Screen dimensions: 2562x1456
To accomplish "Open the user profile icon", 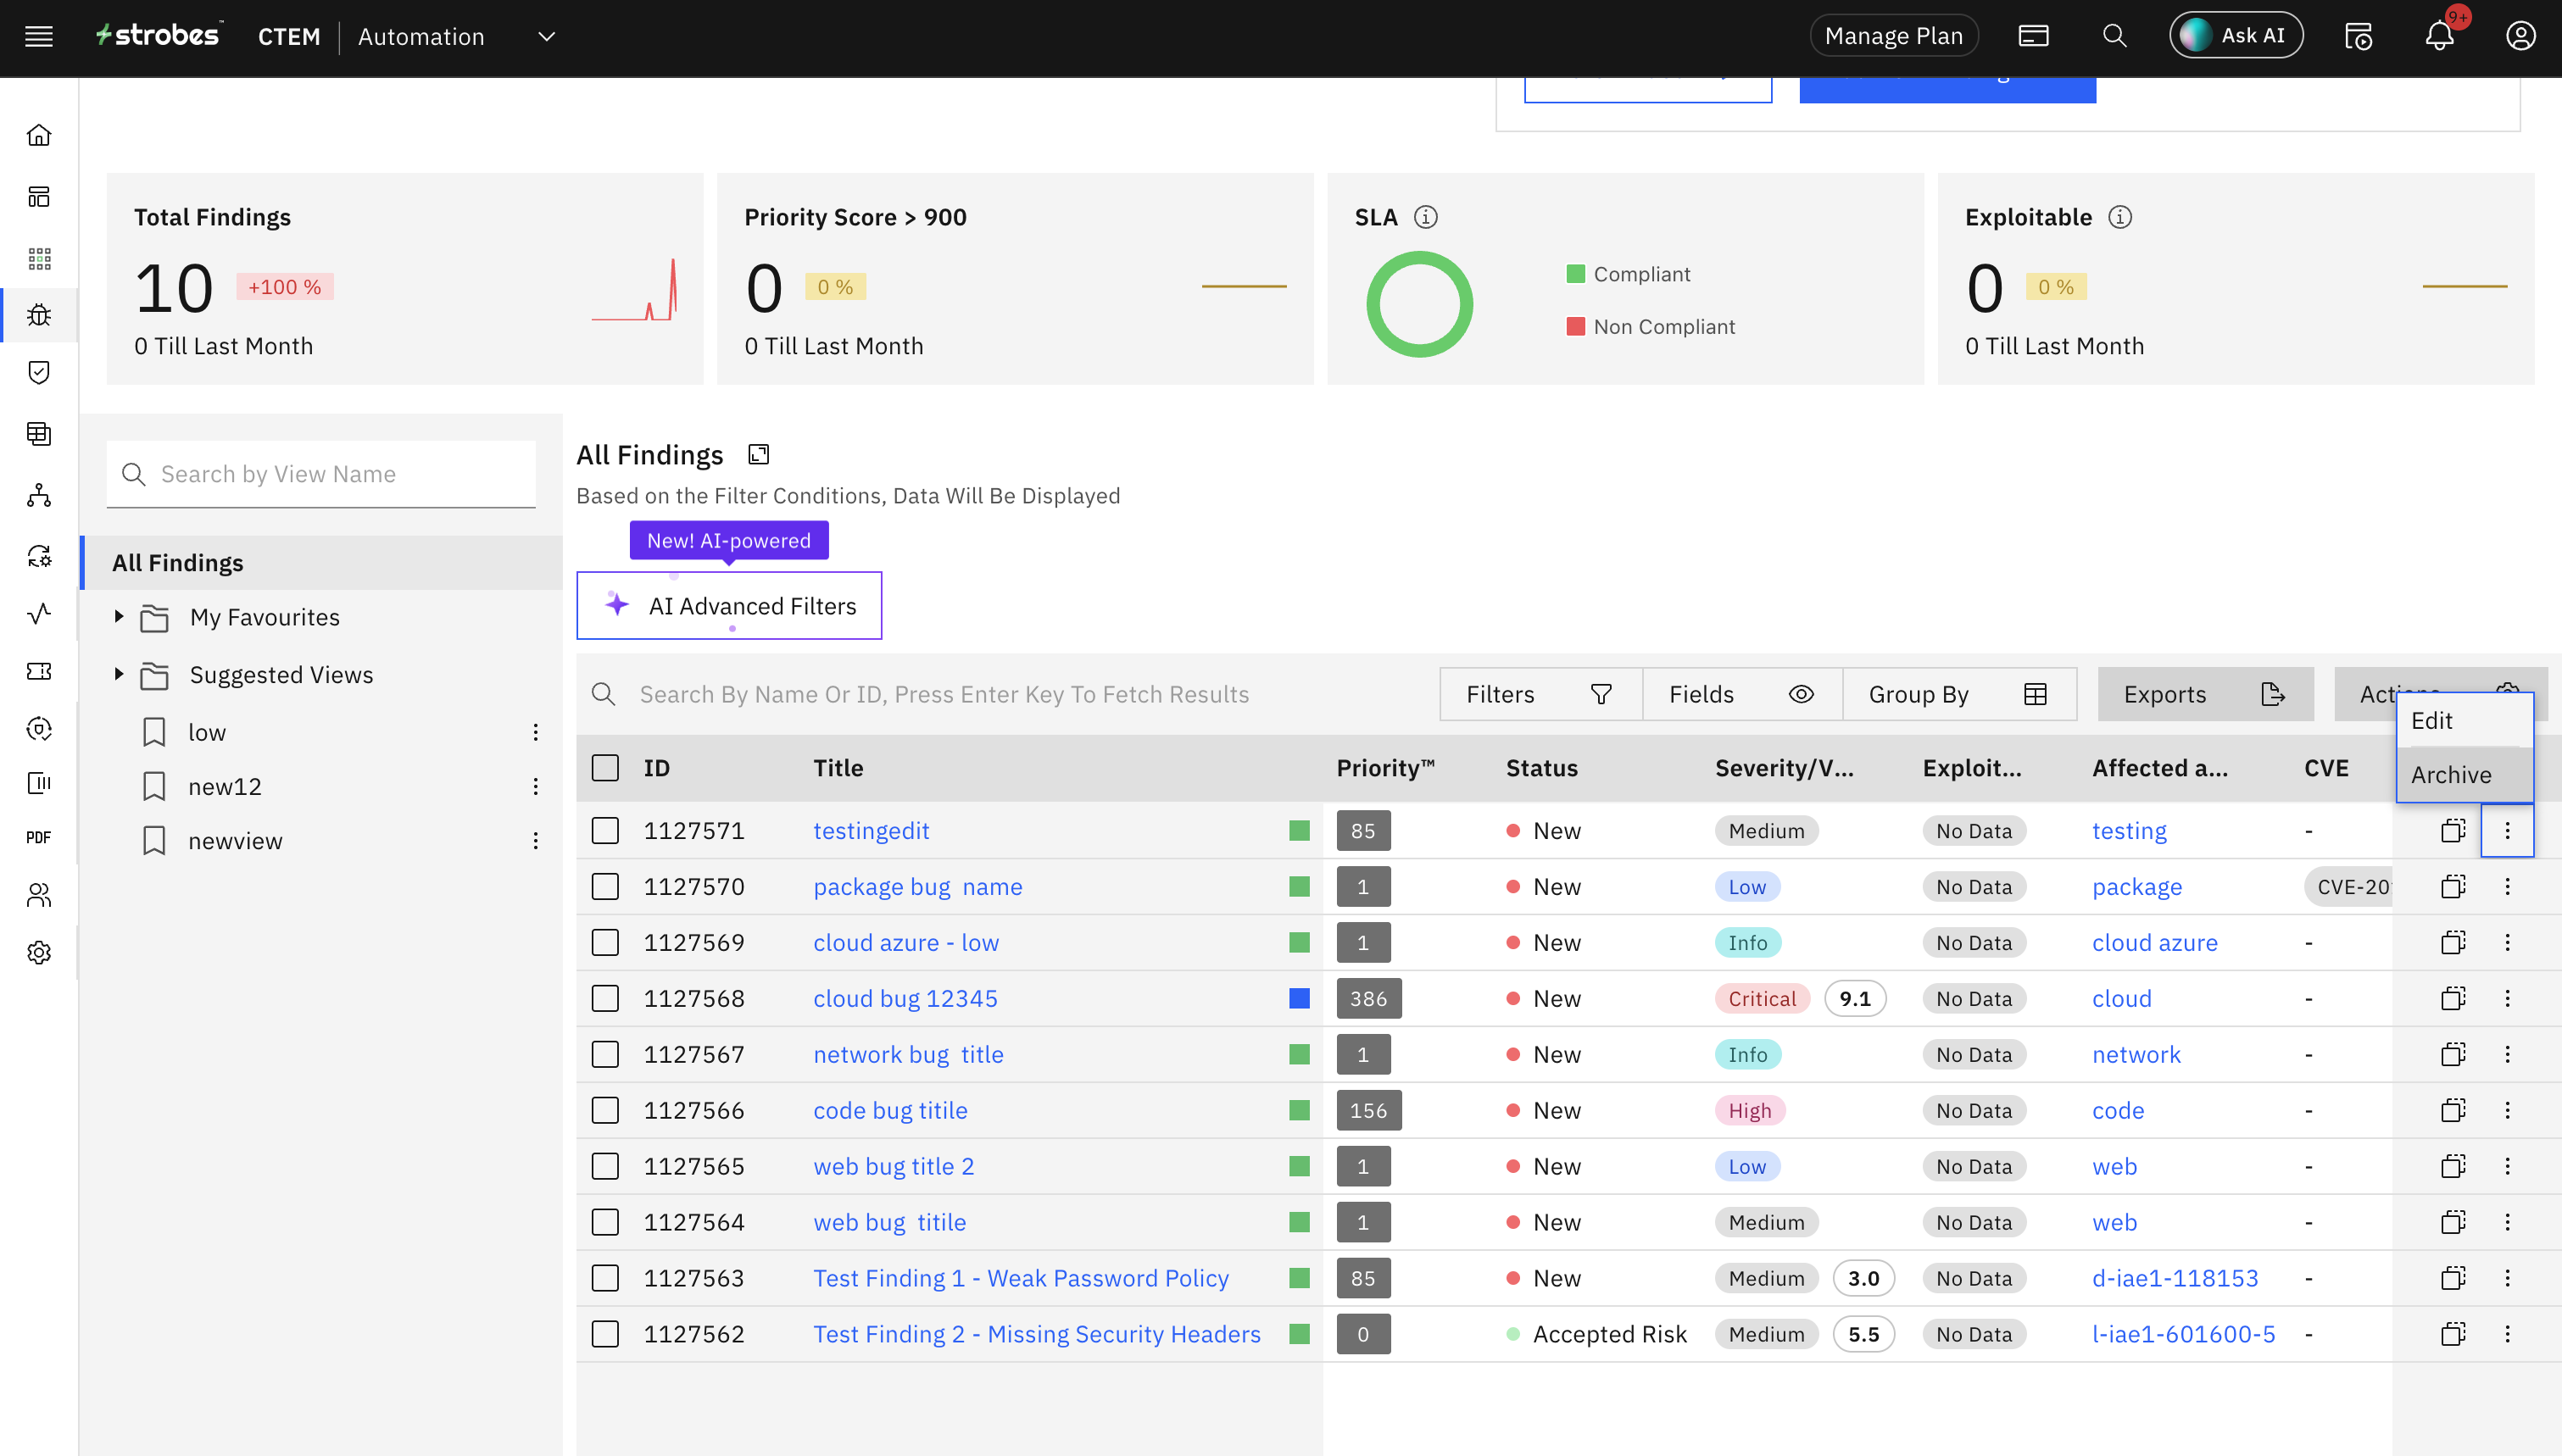I will point(2520,37).
